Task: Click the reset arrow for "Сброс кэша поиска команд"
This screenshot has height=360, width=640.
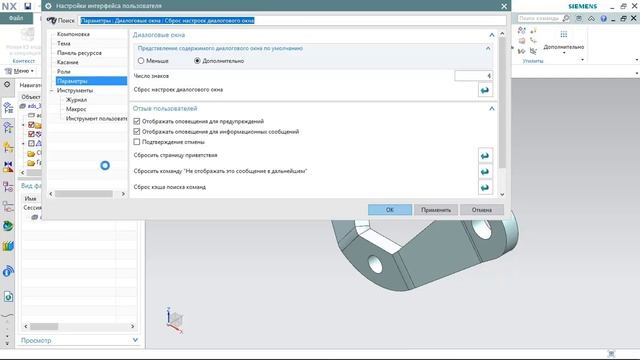Action: click(x=485, y=188)
